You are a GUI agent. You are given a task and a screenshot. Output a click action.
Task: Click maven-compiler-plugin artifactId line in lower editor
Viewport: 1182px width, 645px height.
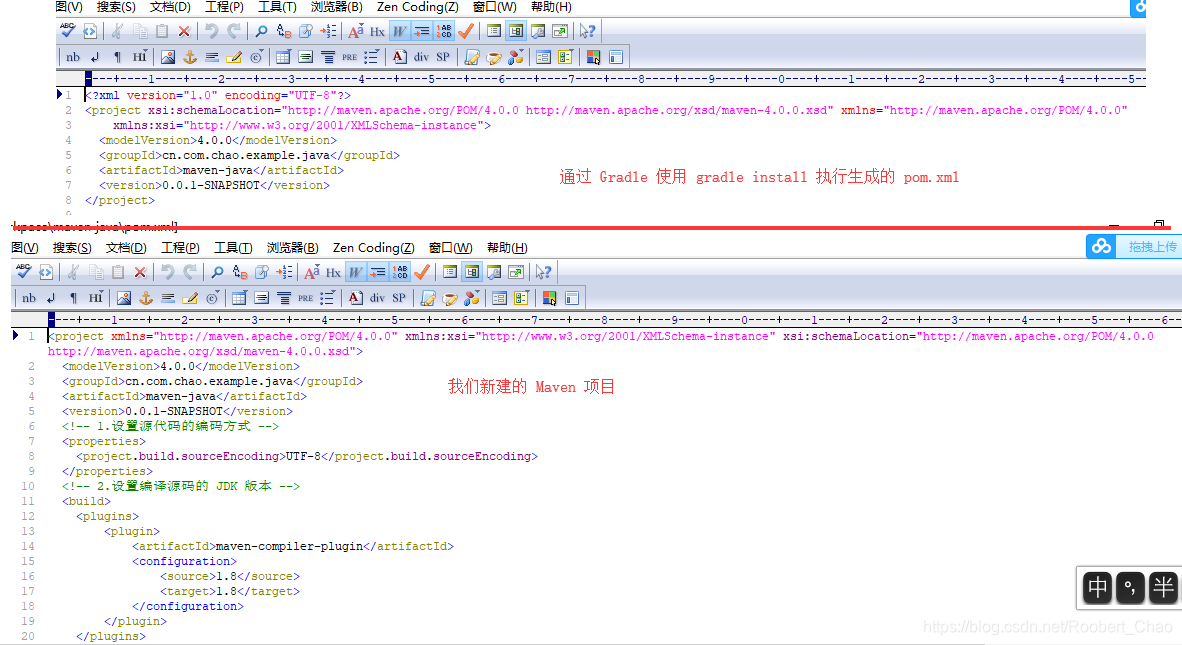point(292,546)
